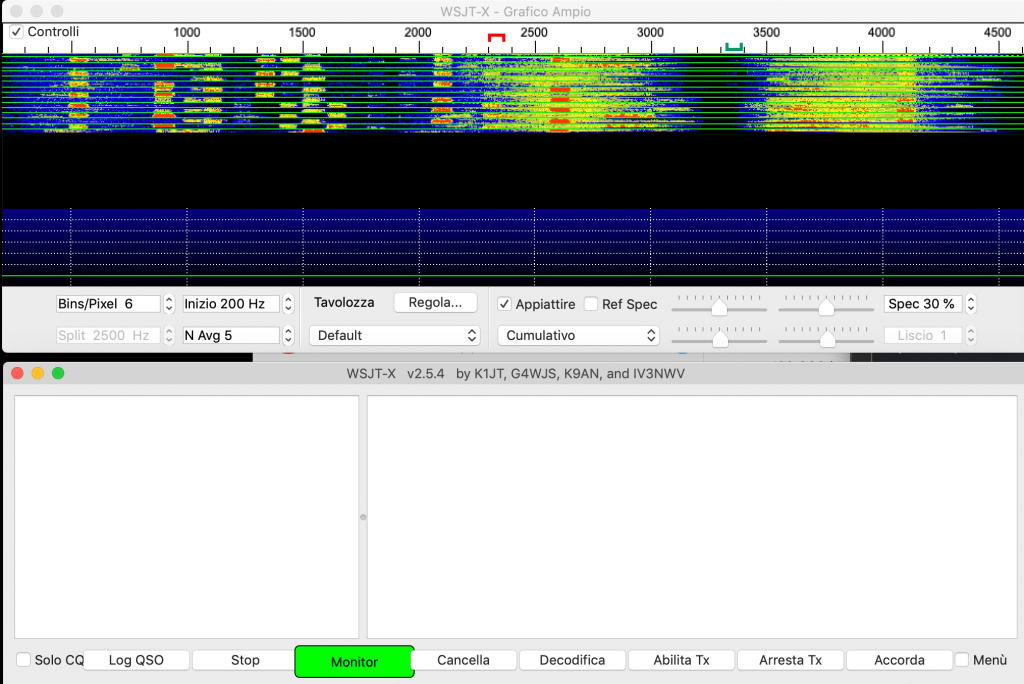Click the N Avg 5 input field
The image size is (1024, 684).
coord(230,336)
